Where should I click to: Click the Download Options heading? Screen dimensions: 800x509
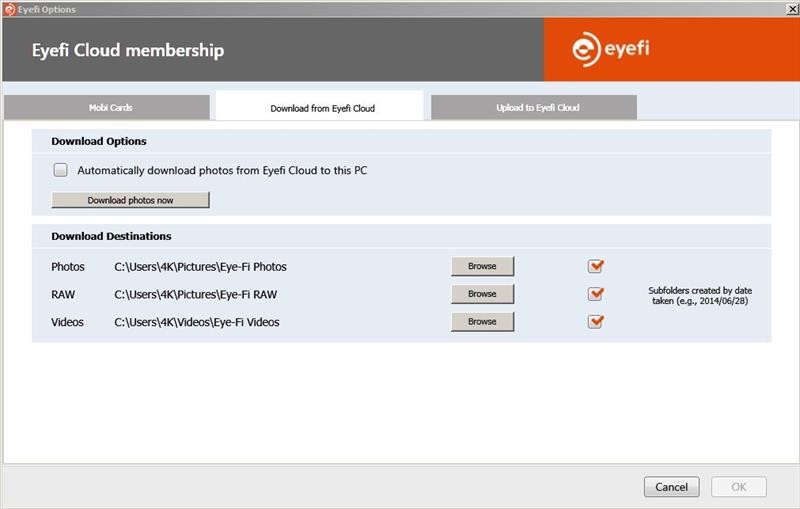99,141
